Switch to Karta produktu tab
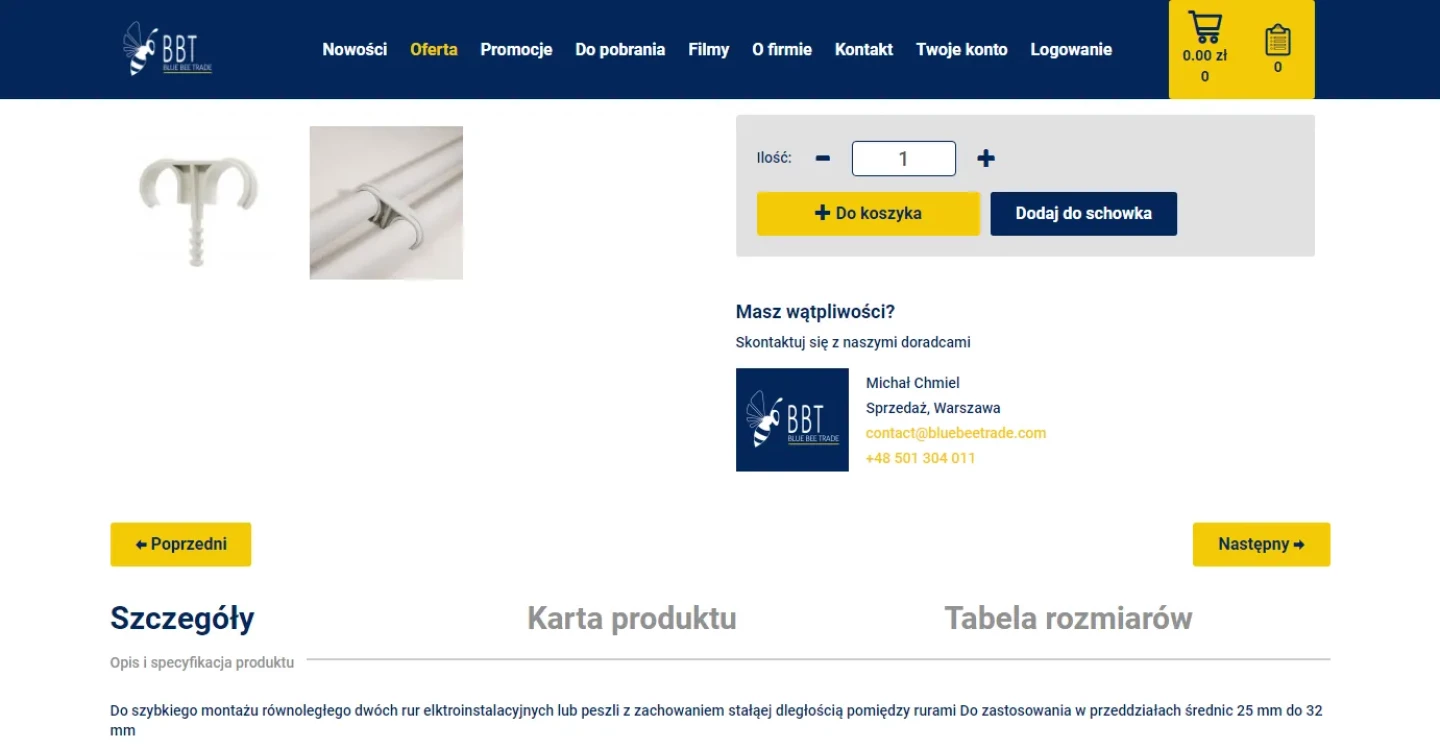 click(632, 618)
